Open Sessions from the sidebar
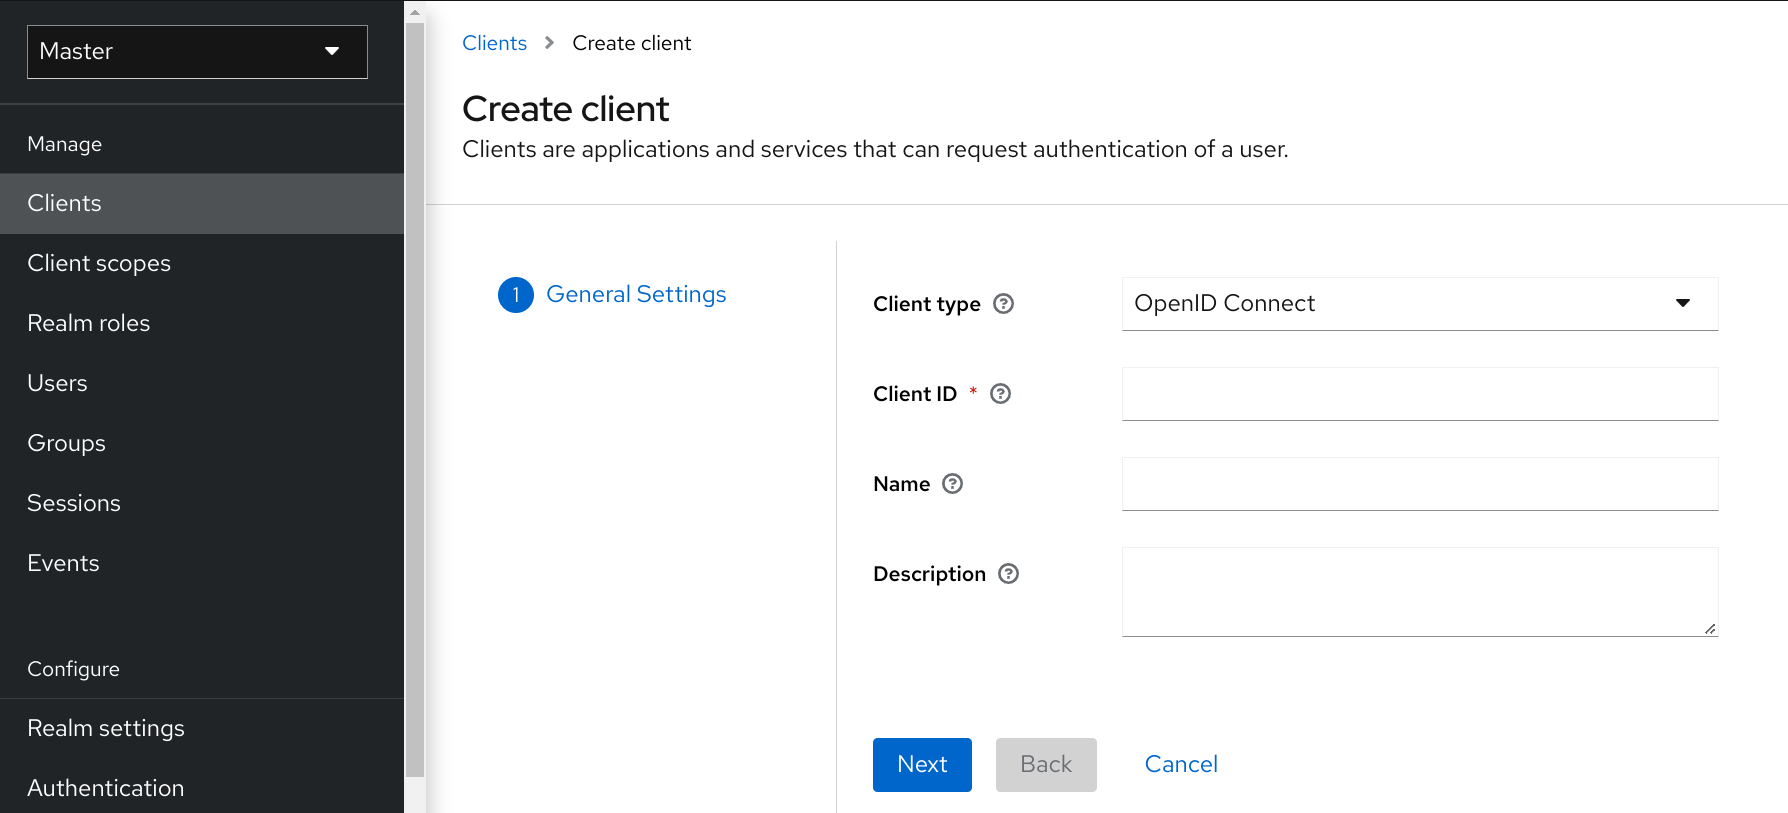 74,503
